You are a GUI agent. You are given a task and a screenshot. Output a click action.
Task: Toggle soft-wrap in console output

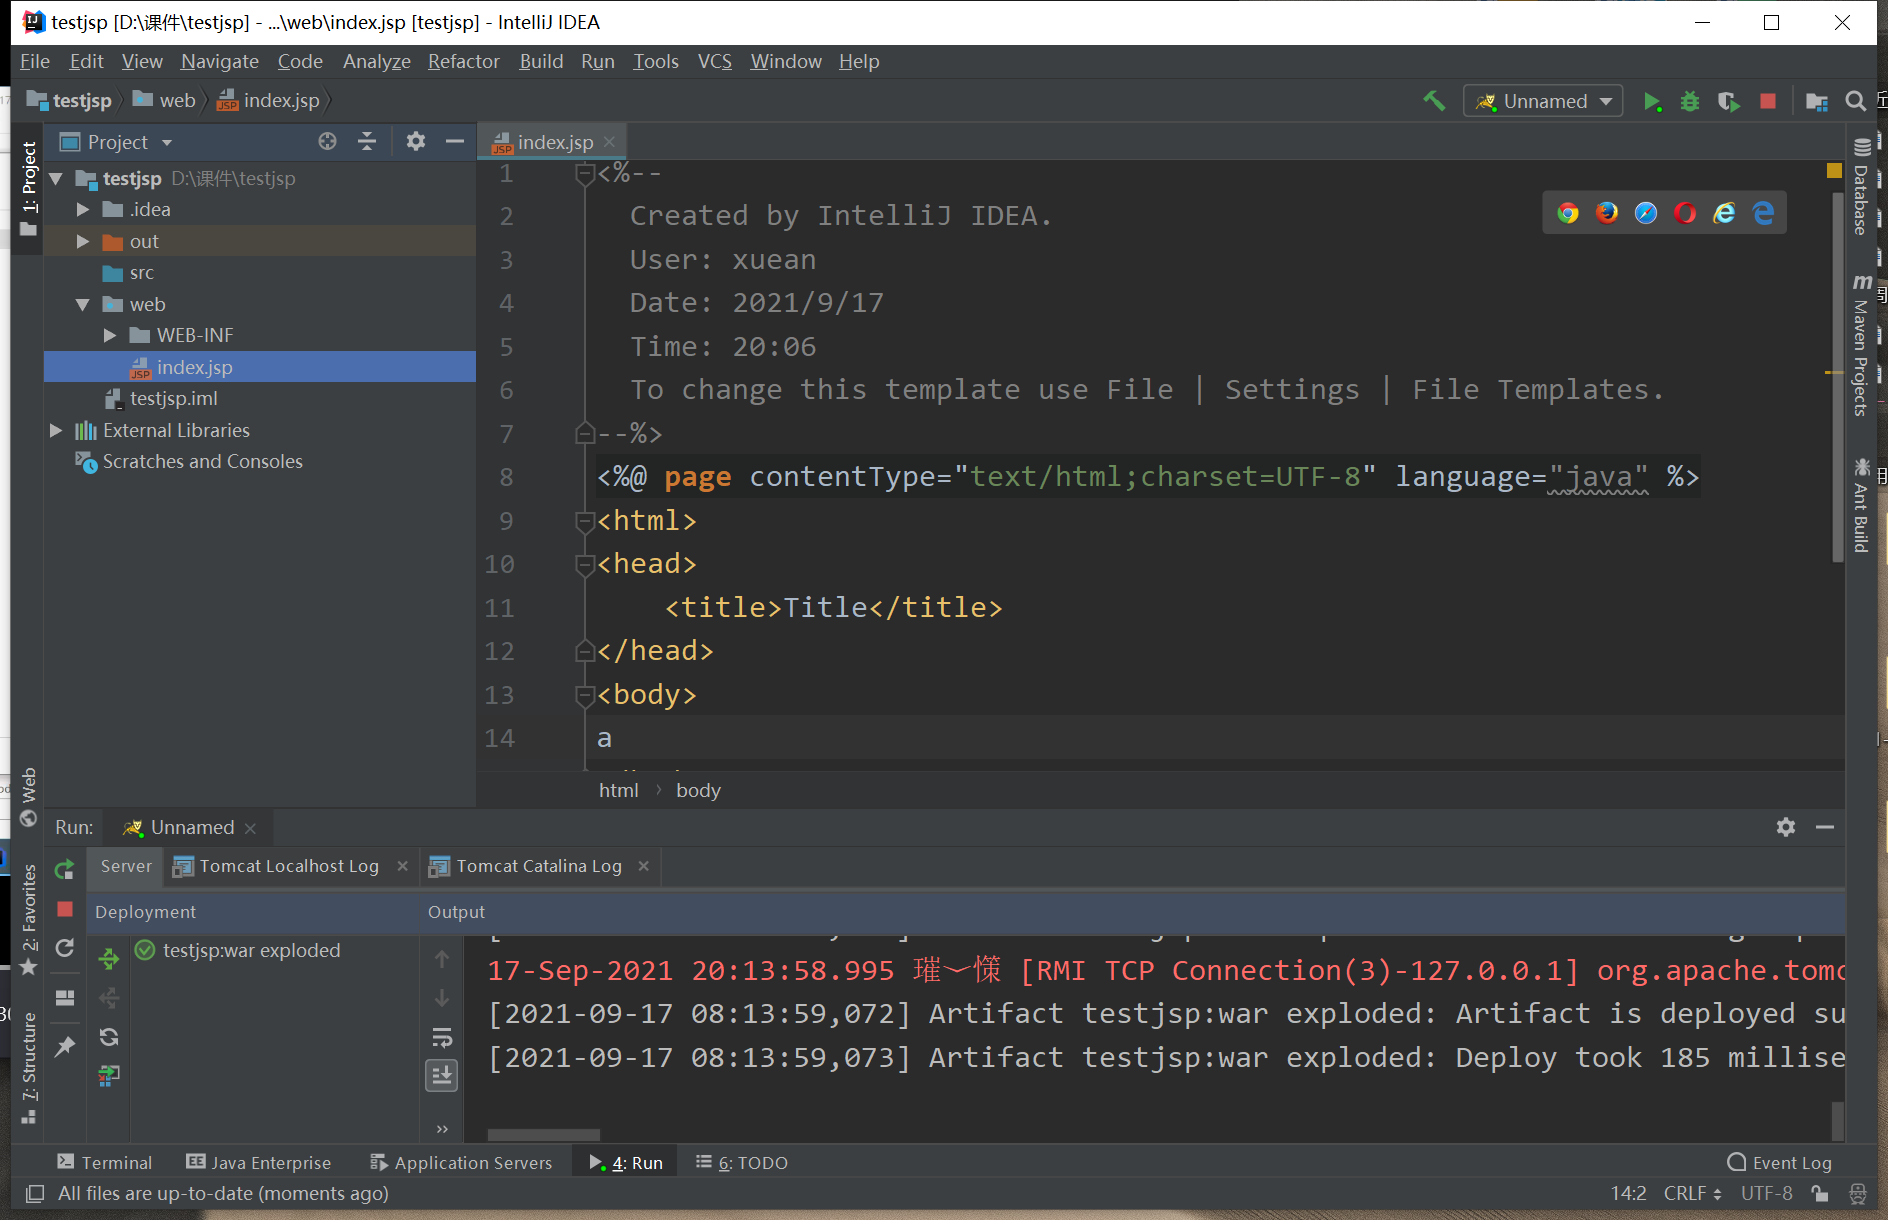click(442, 1037)
